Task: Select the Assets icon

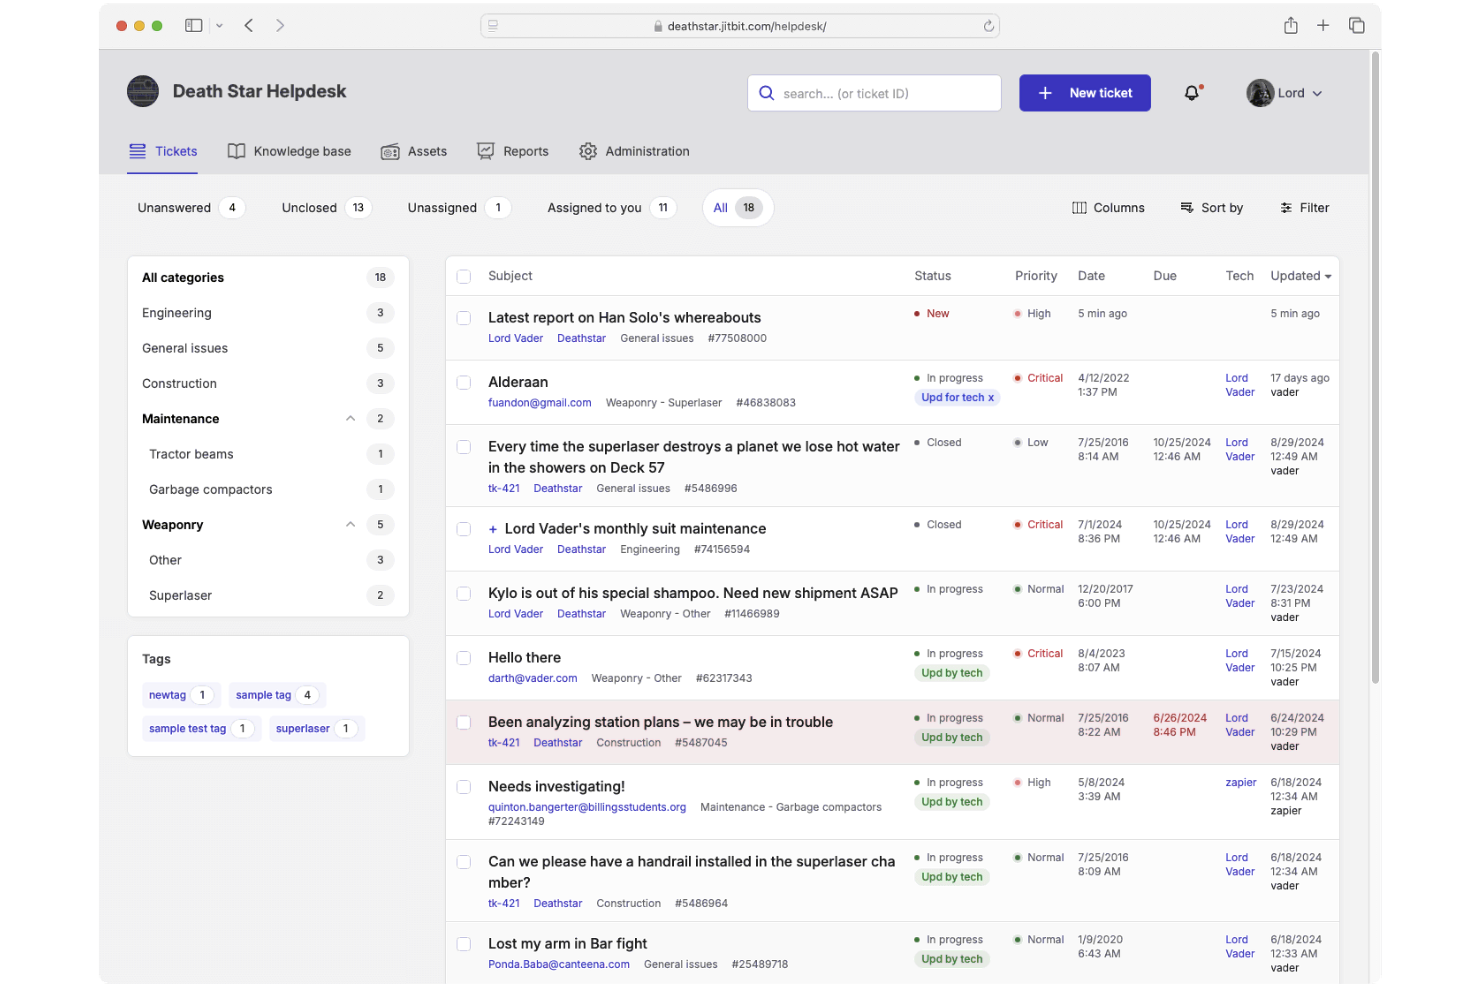Action: tap(391, 151)
